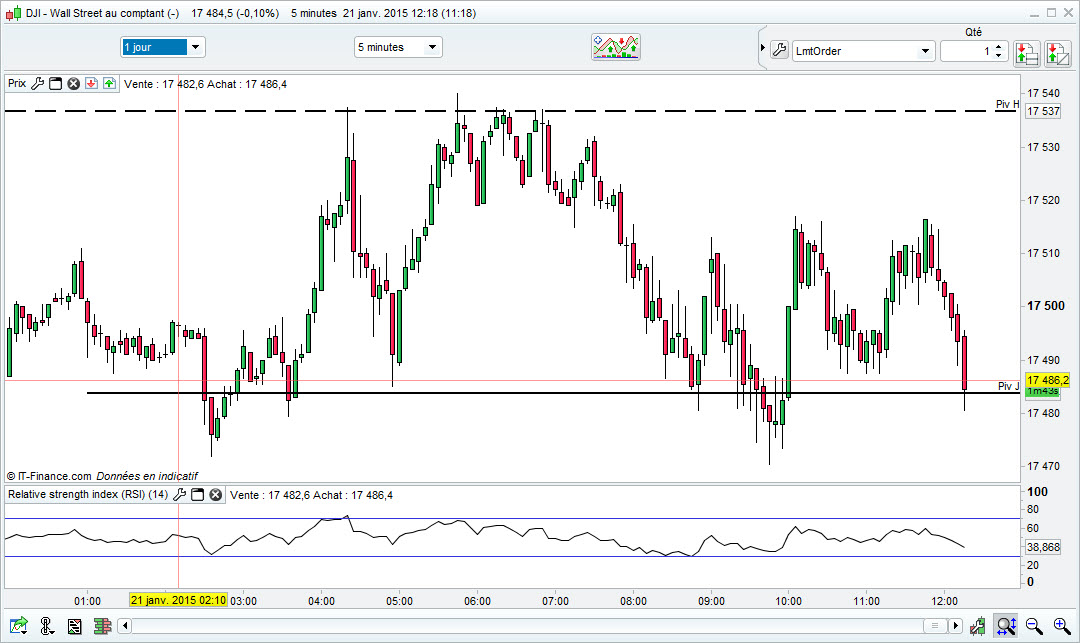The image size is (1080, 643).
Task: Open Prix panel wrench settings
Action: [x=38, y=83]
